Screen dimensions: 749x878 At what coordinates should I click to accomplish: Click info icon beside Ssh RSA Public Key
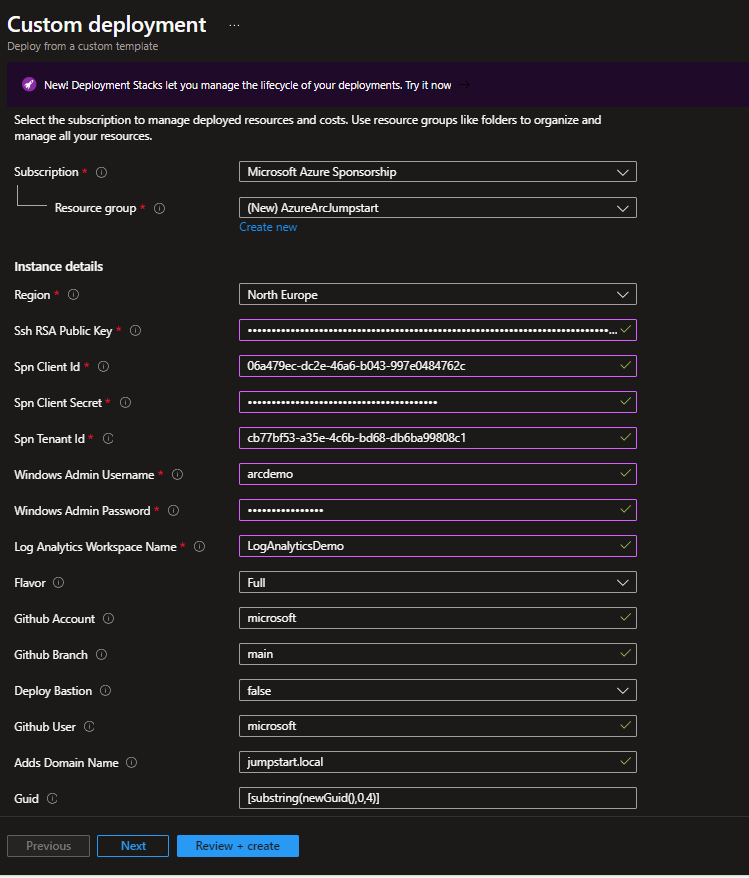tap(136, 331)
